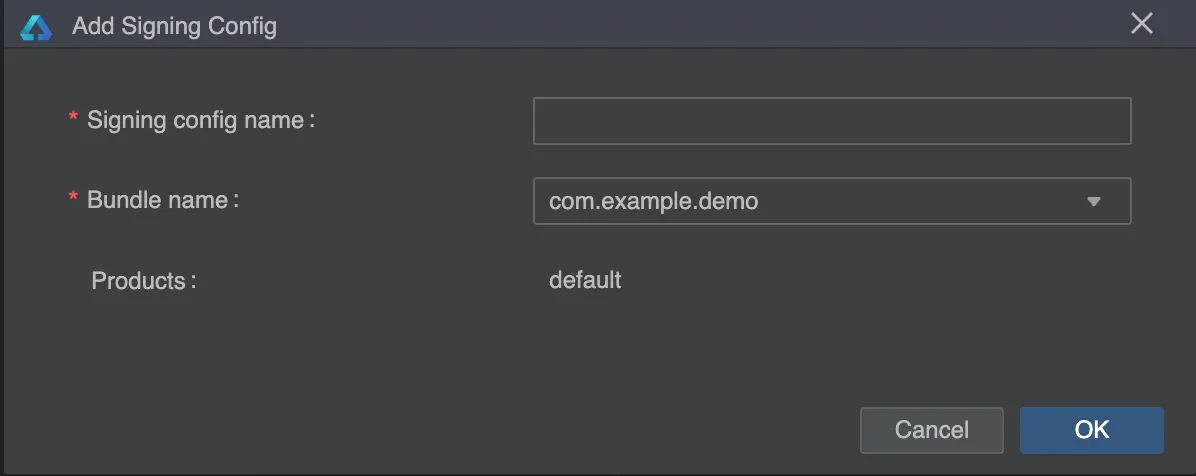Click the X icon in the title bar
Viewport: 1196px width, 476px height.
pyautogui.click(x=1141, y=24)
